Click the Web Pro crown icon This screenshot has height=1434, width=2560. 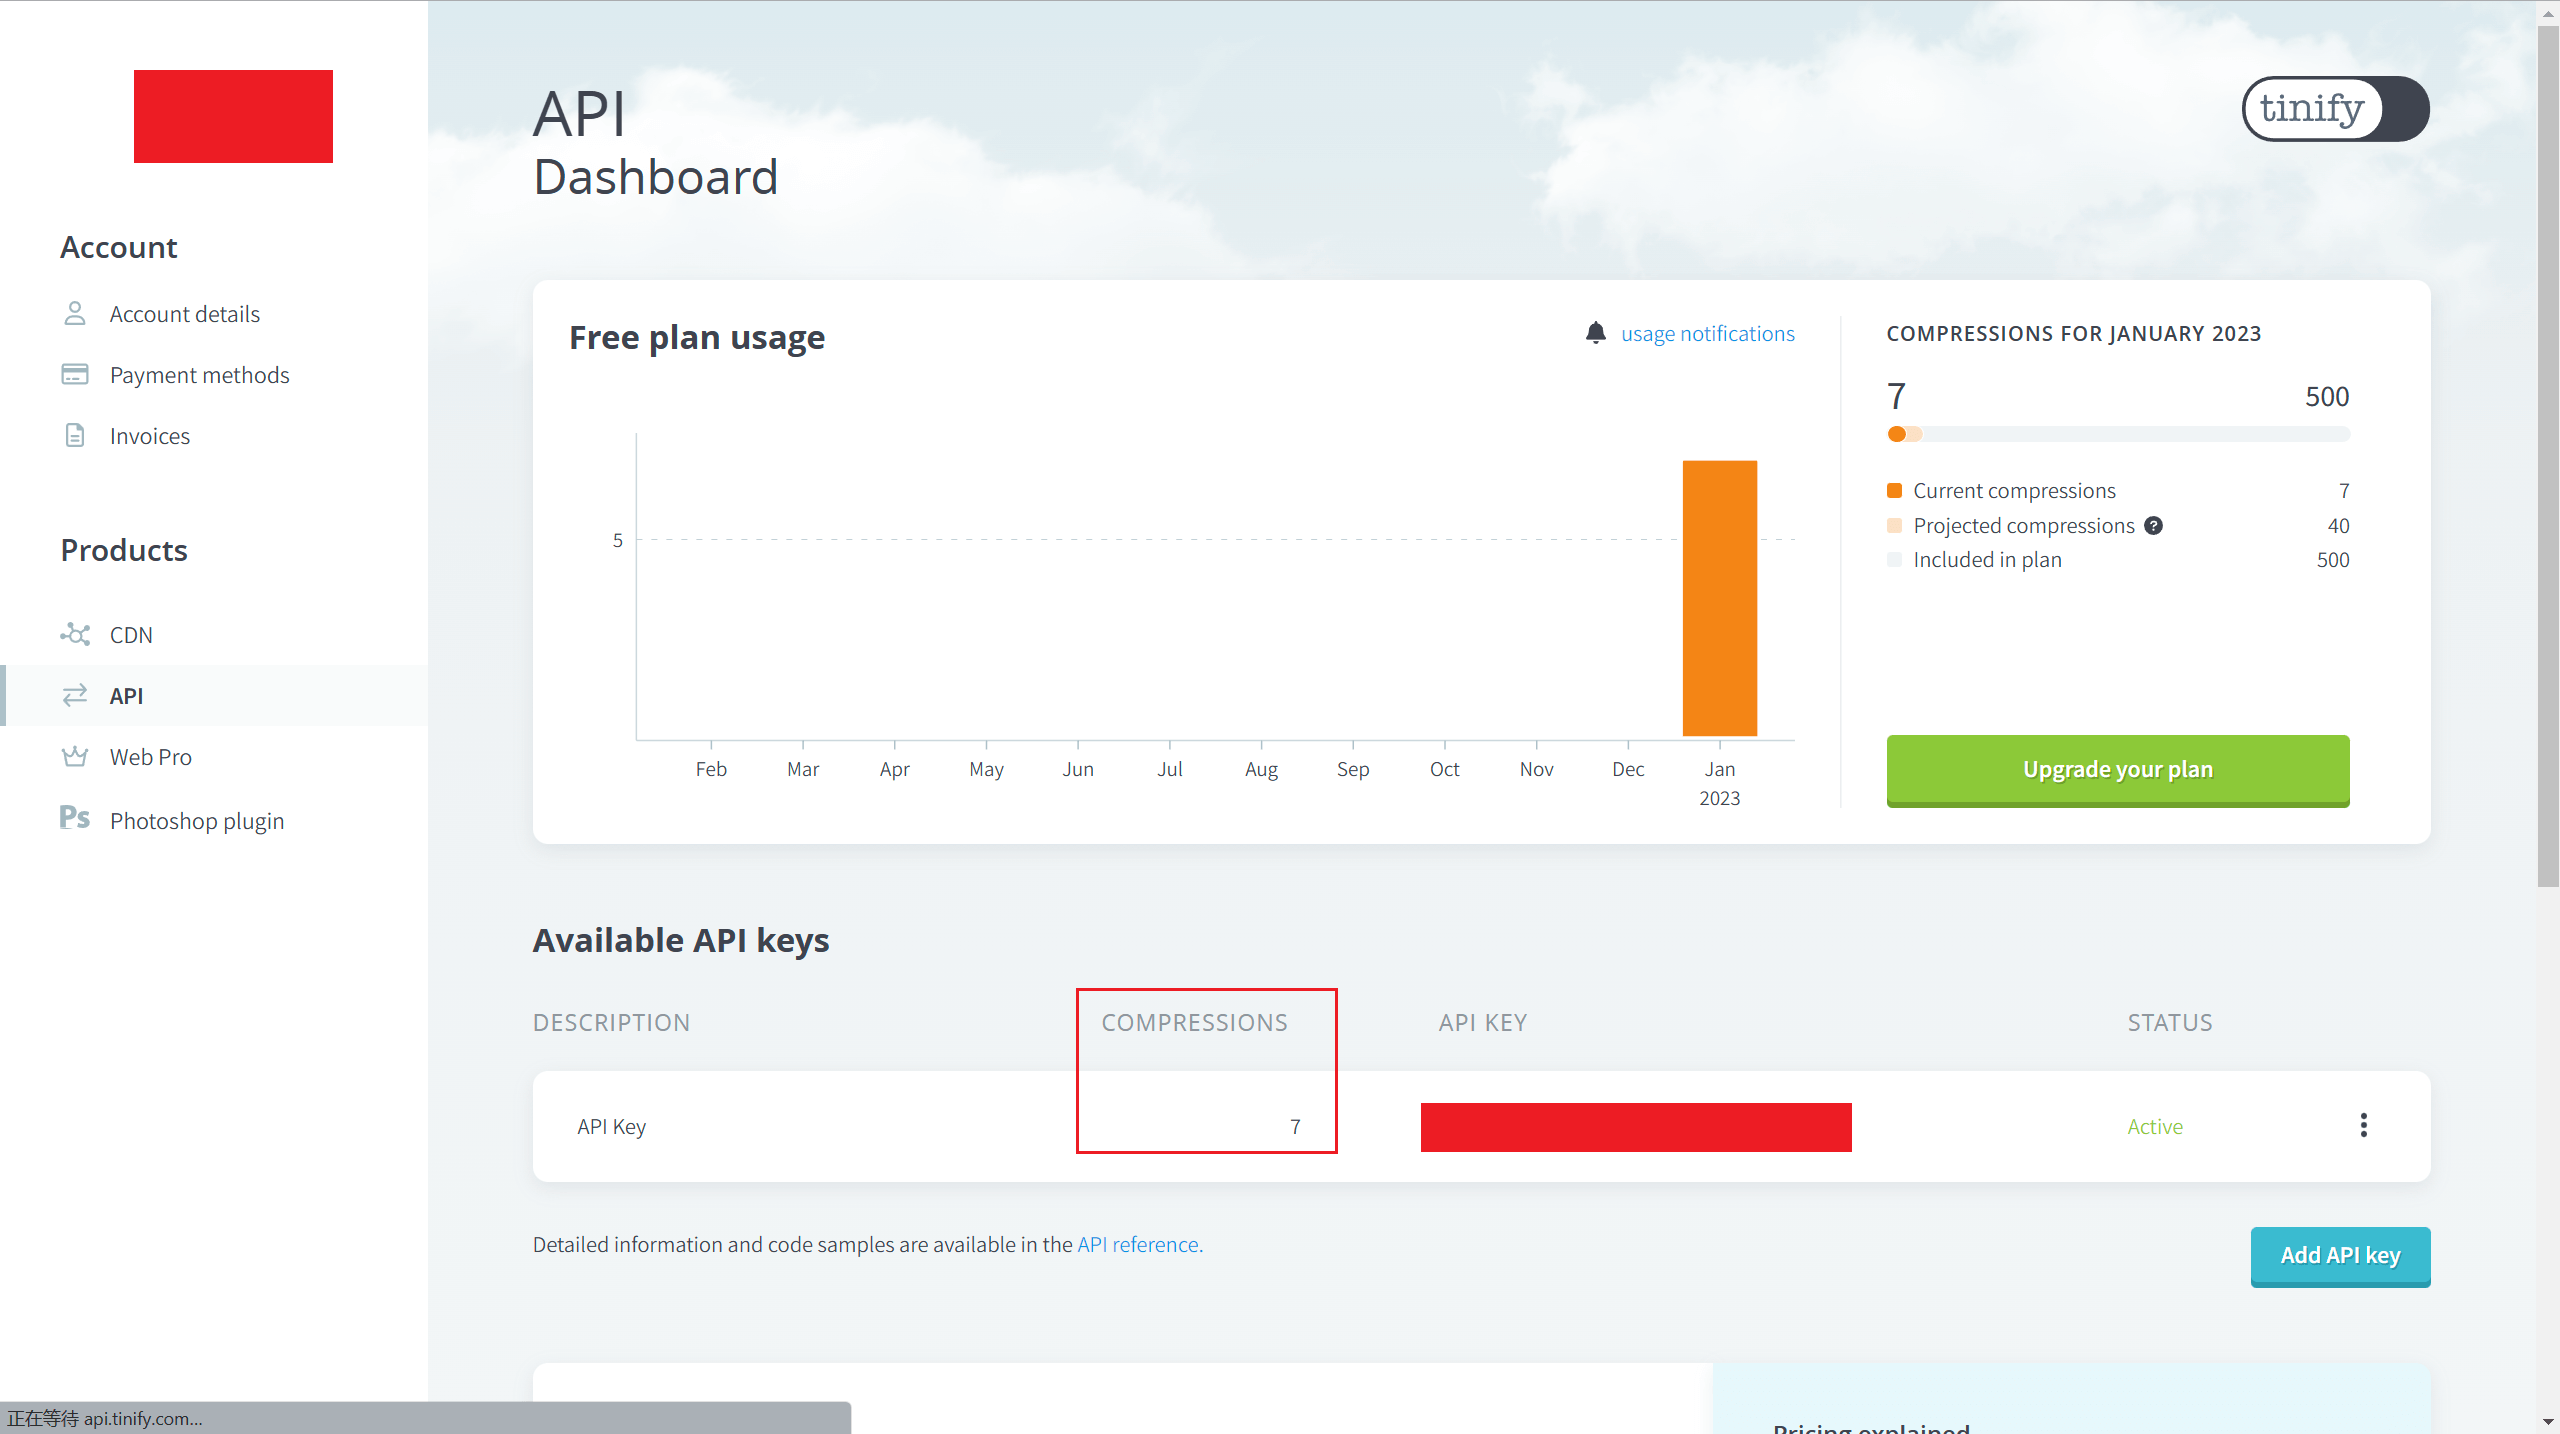[75, 756]
